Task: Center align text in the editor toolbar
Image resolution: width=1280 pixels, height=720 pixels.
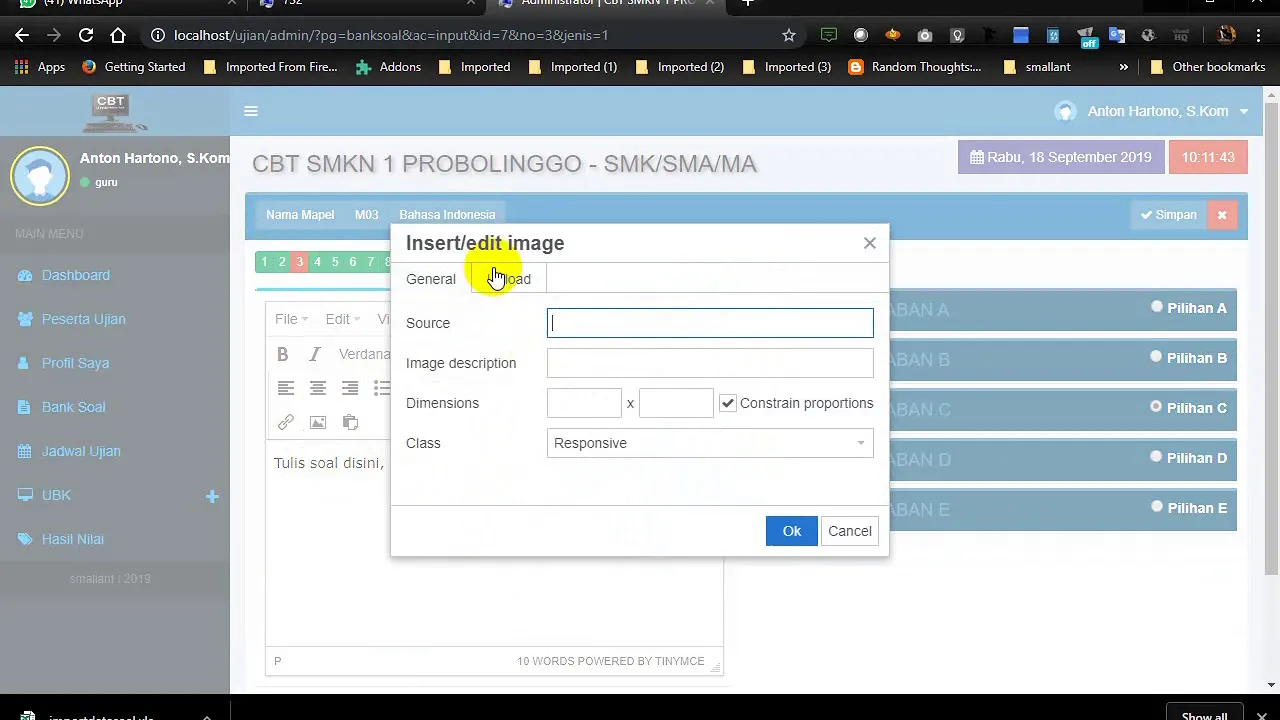Action: click(x=318, y=388)
